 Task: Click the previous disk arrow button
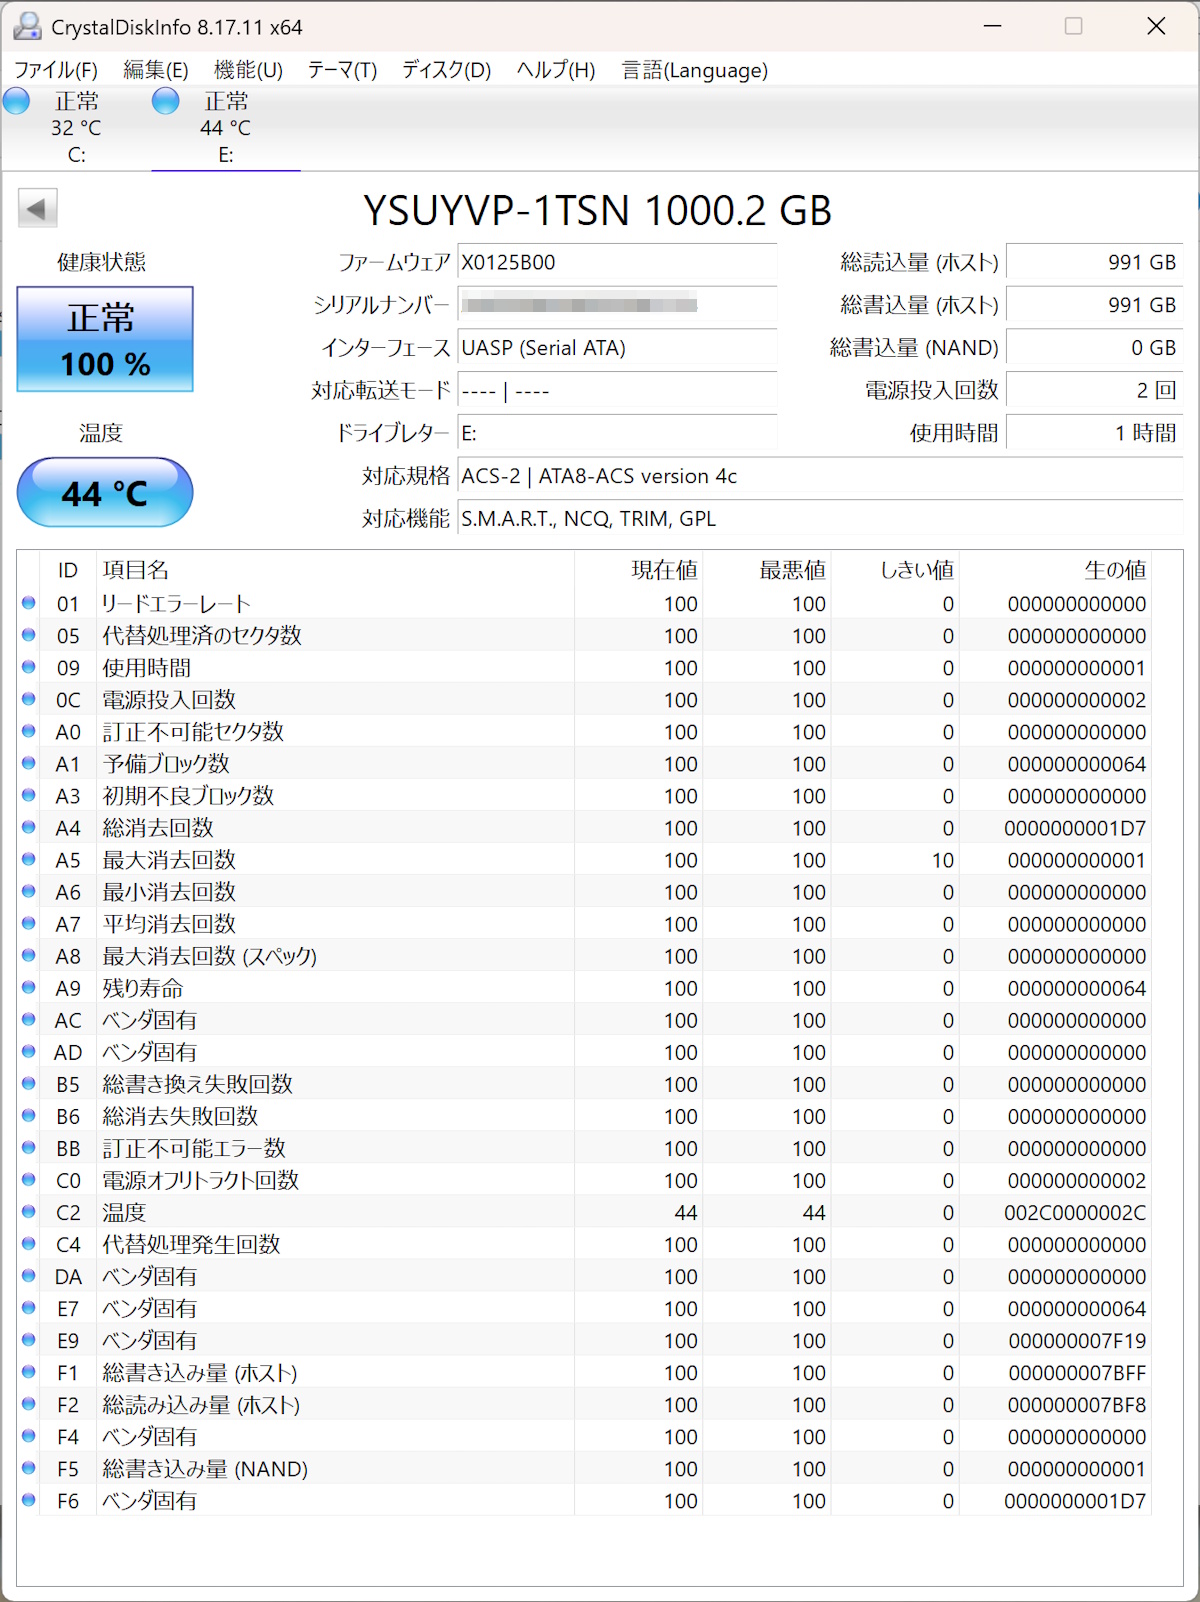point(37,209)
